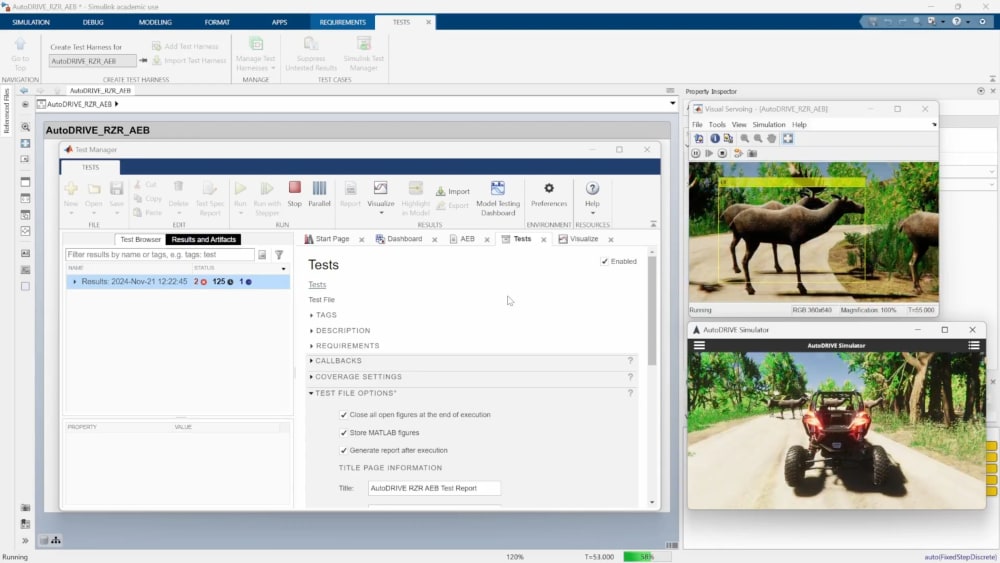This screenshot has height=563, width=1000.
Task: Open Create Test Harness for model field
Action: 92,61
